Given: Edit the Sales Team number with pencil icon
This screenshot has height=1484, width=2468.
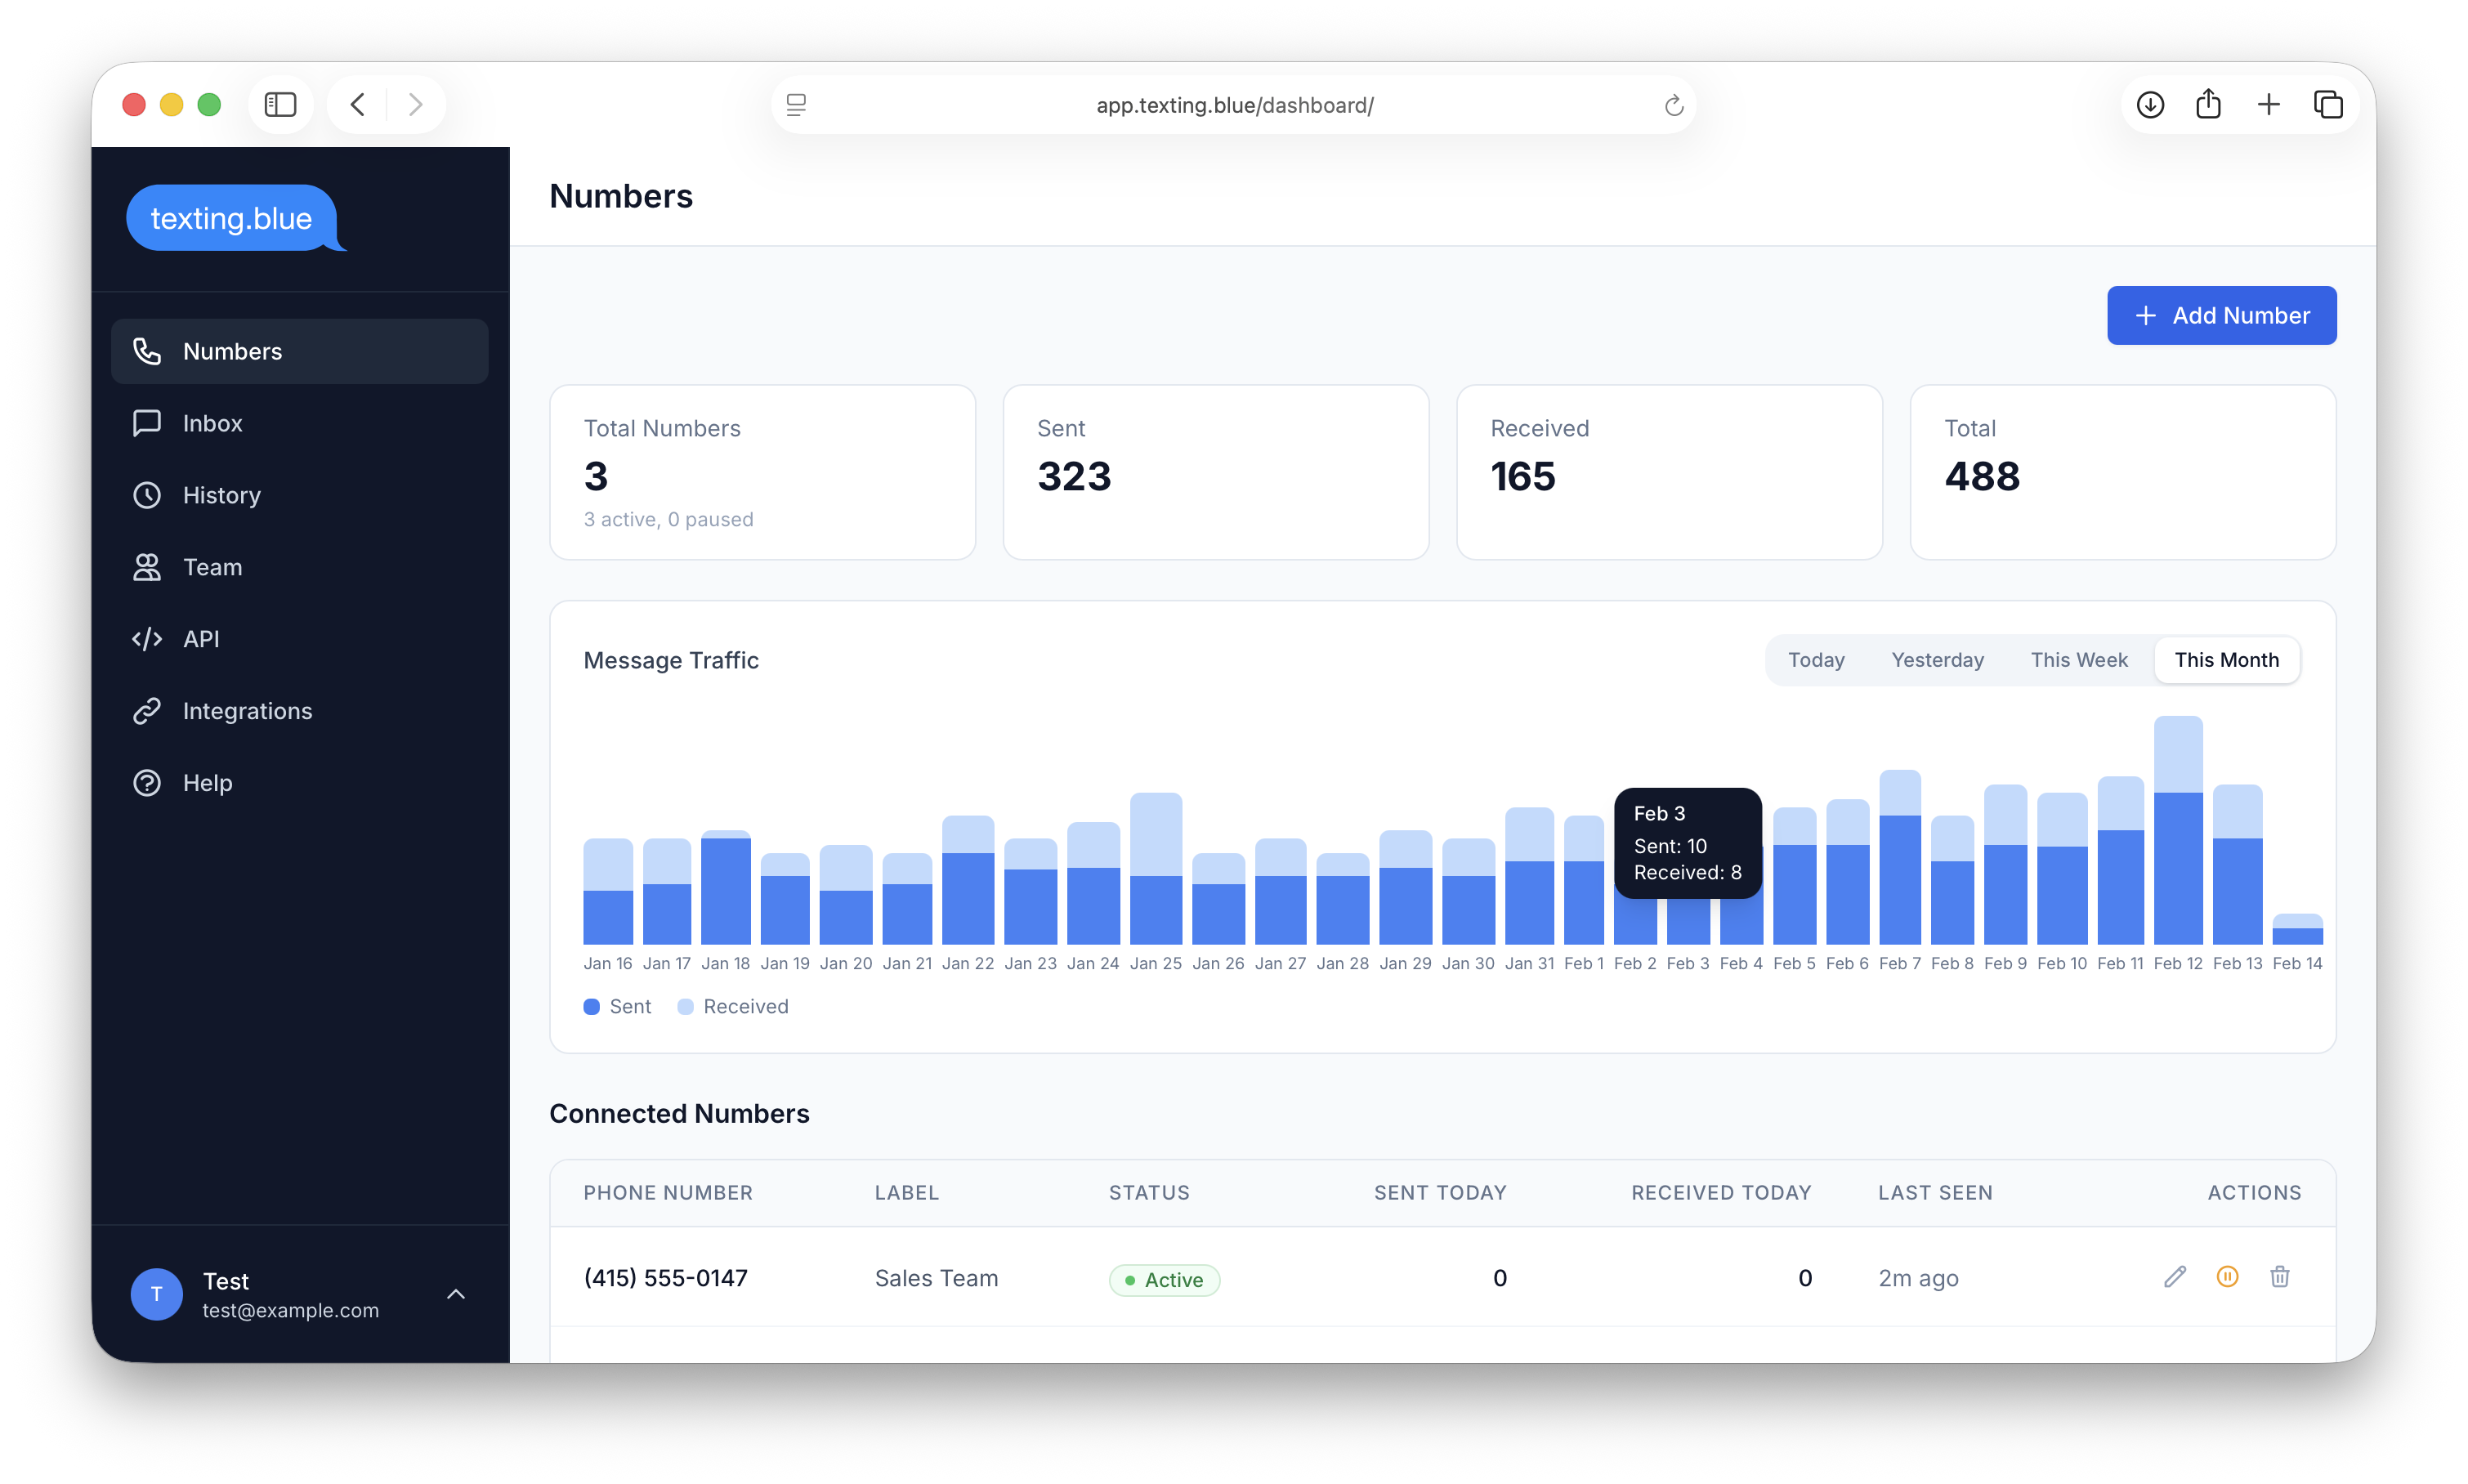Looking at the screenshot, I should 2175,1277.
